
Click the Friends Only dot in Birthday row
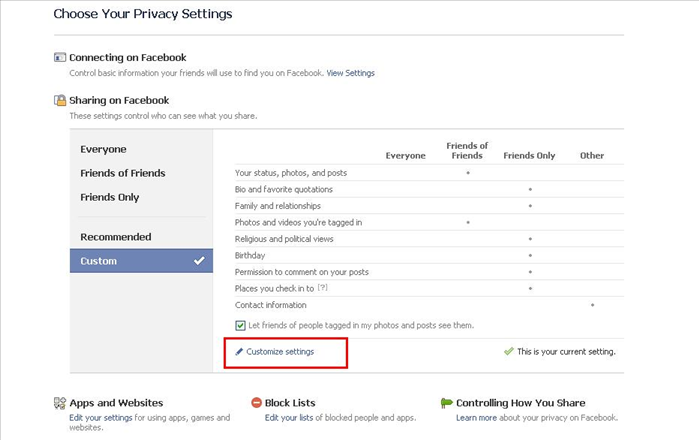click(x=530, y=255)
